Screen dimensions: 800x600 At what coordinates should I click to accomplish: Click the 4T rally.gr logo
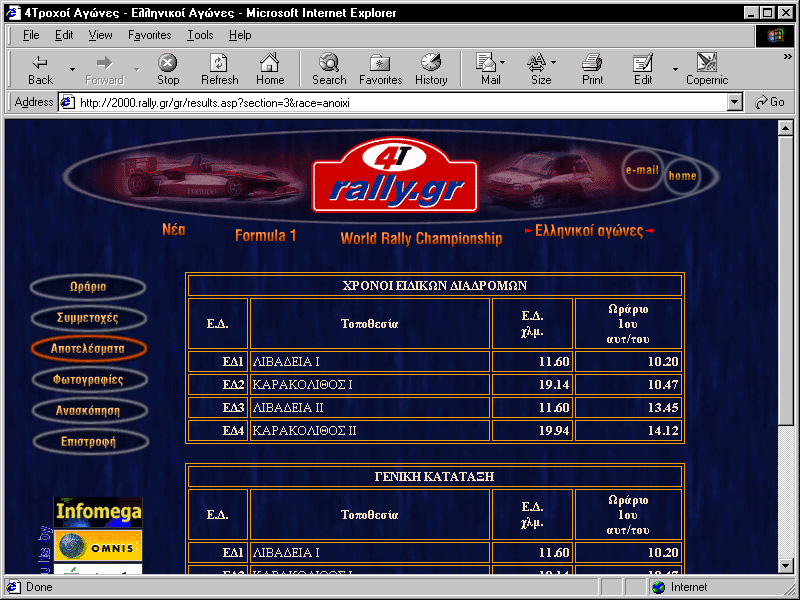point(395,176)
